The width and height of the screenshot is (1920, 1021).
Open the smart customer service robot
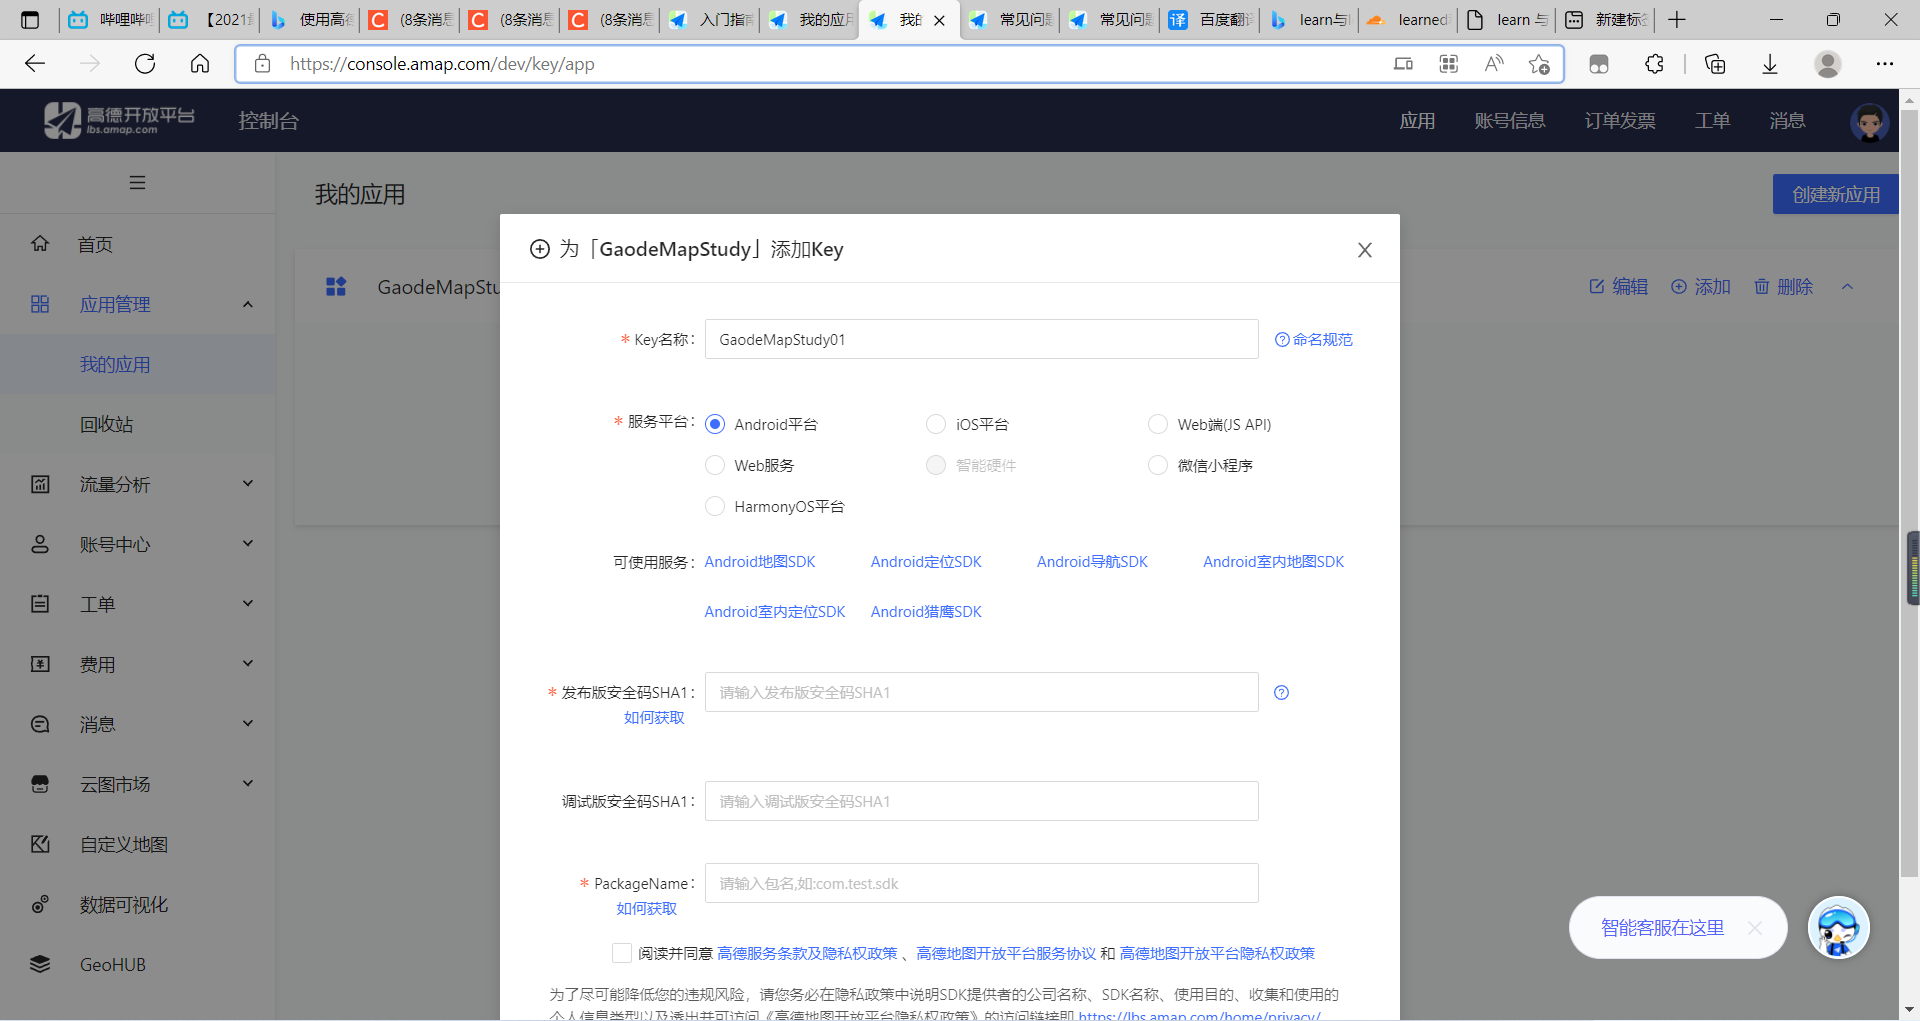[1838, 927]
